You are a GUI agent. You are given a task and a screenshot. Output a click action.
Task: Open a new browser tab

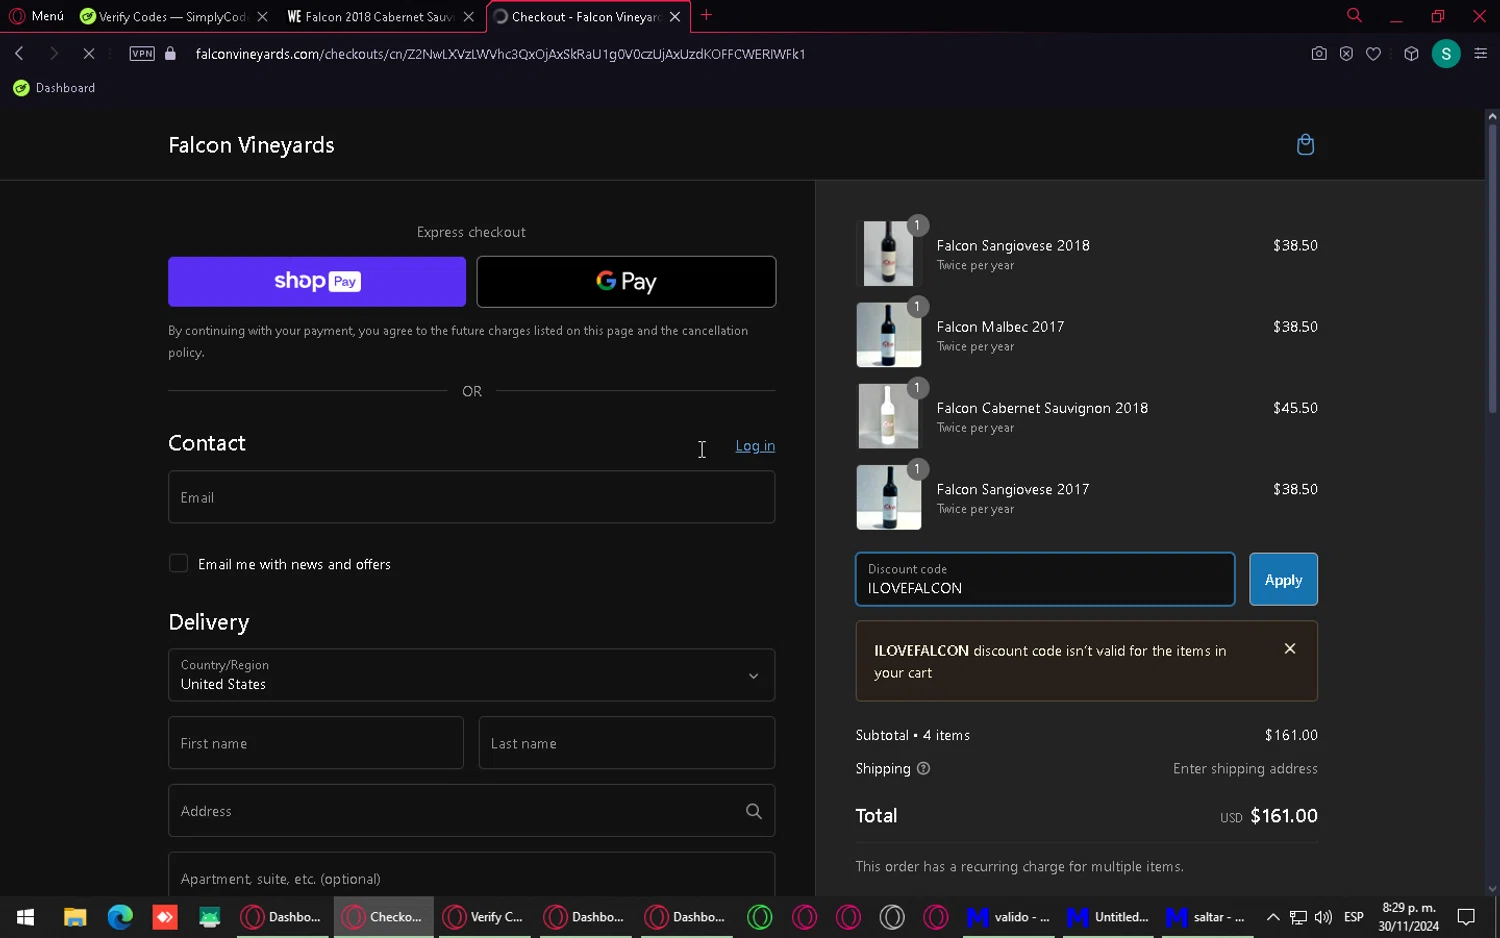click(x=706, y=16)
